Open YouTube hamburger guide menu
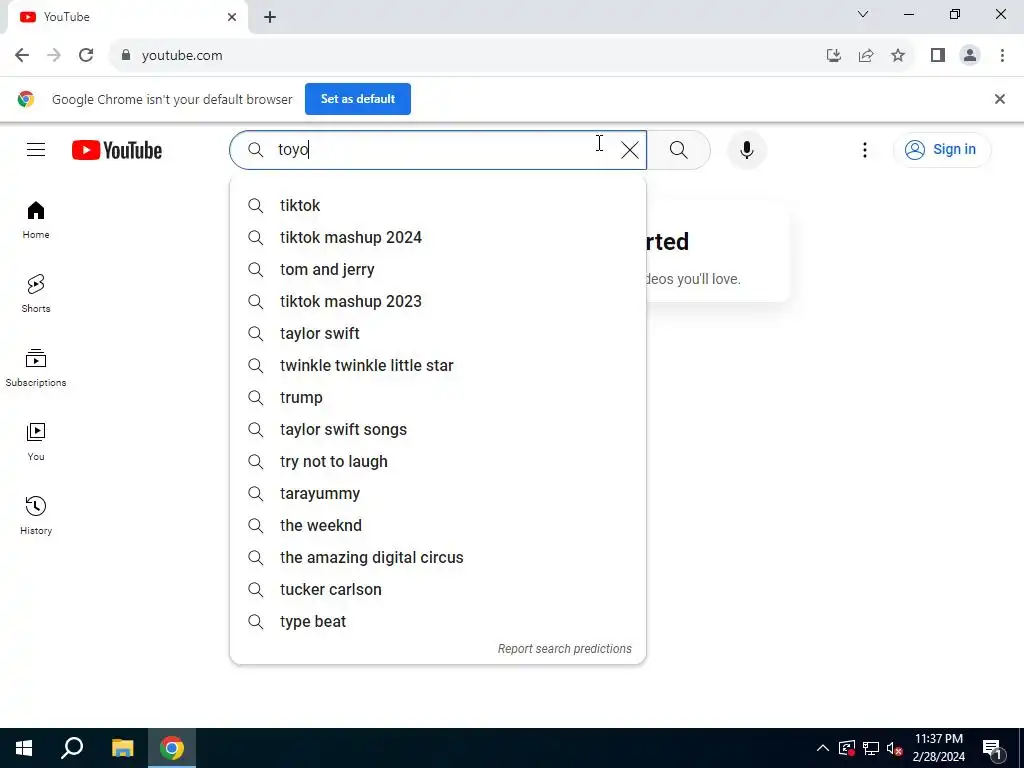This screenshot has height=768, width=1024. [36, 150]
